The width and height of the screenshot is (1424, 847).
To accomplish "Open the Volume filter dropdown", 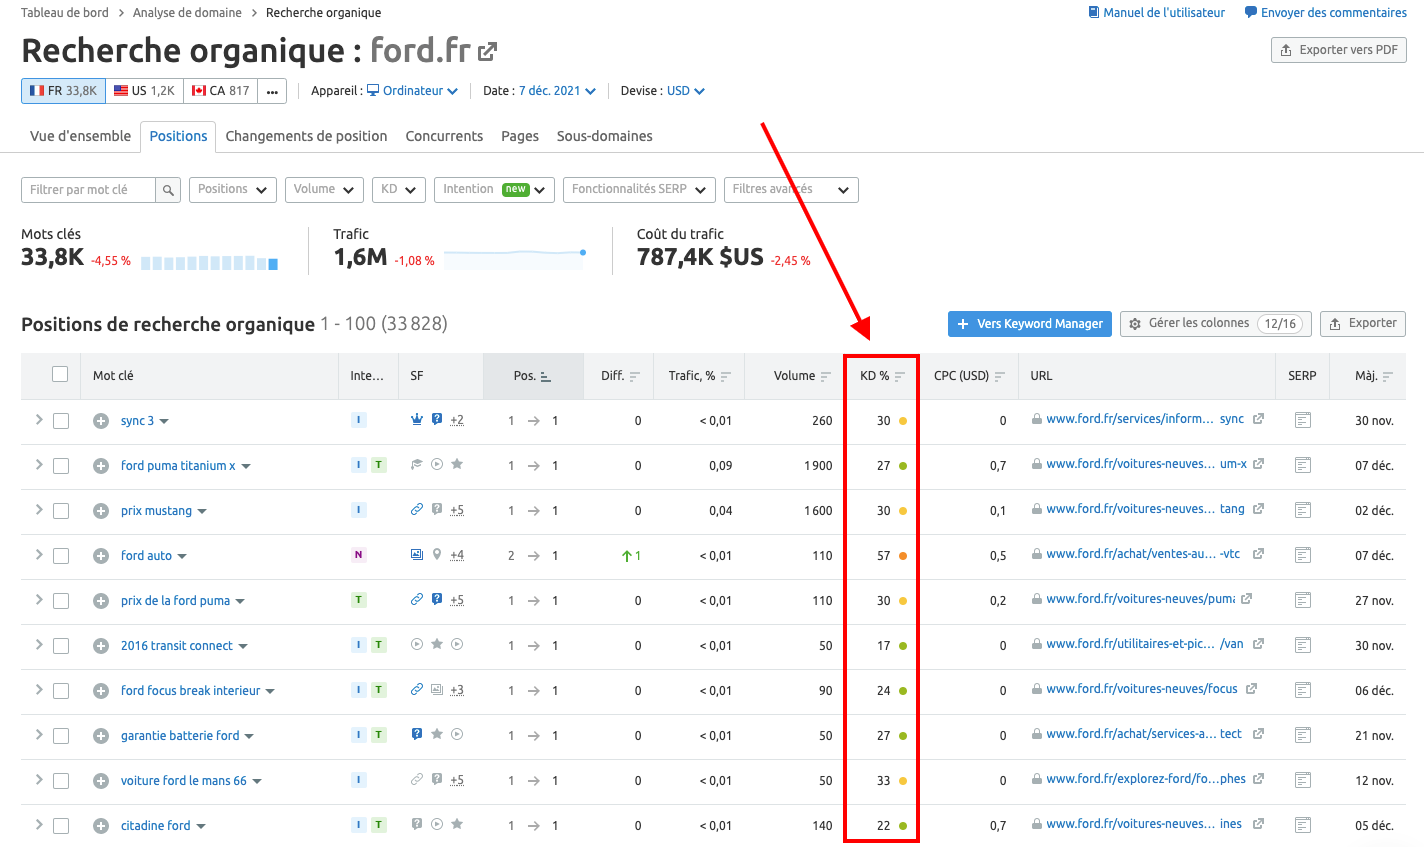I will [324, 190].
